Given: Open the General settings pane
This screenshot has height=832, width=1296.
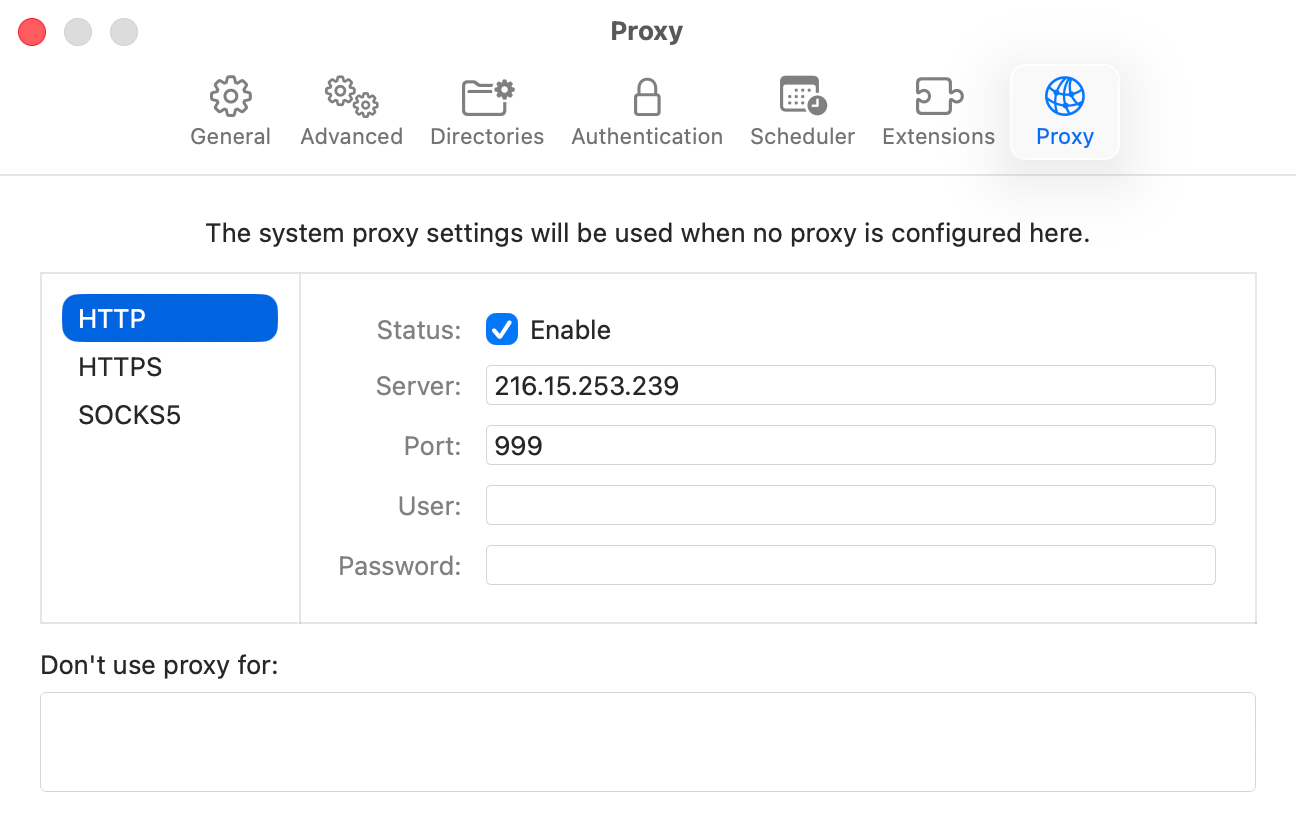Looking at the screenshot, I should (230, 110).
